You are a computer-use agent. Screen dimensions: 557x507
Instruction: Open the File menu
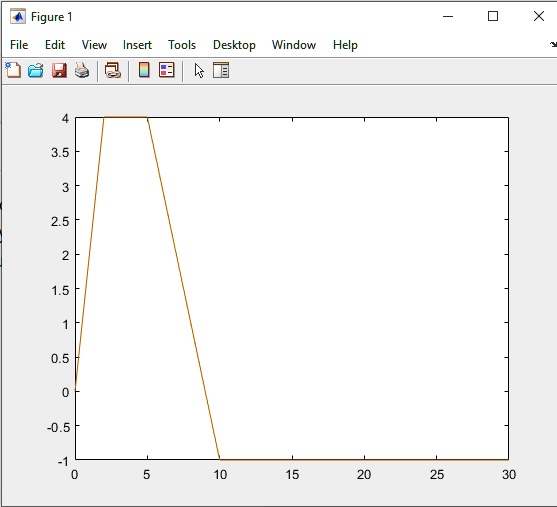click(x=19, y=45)
